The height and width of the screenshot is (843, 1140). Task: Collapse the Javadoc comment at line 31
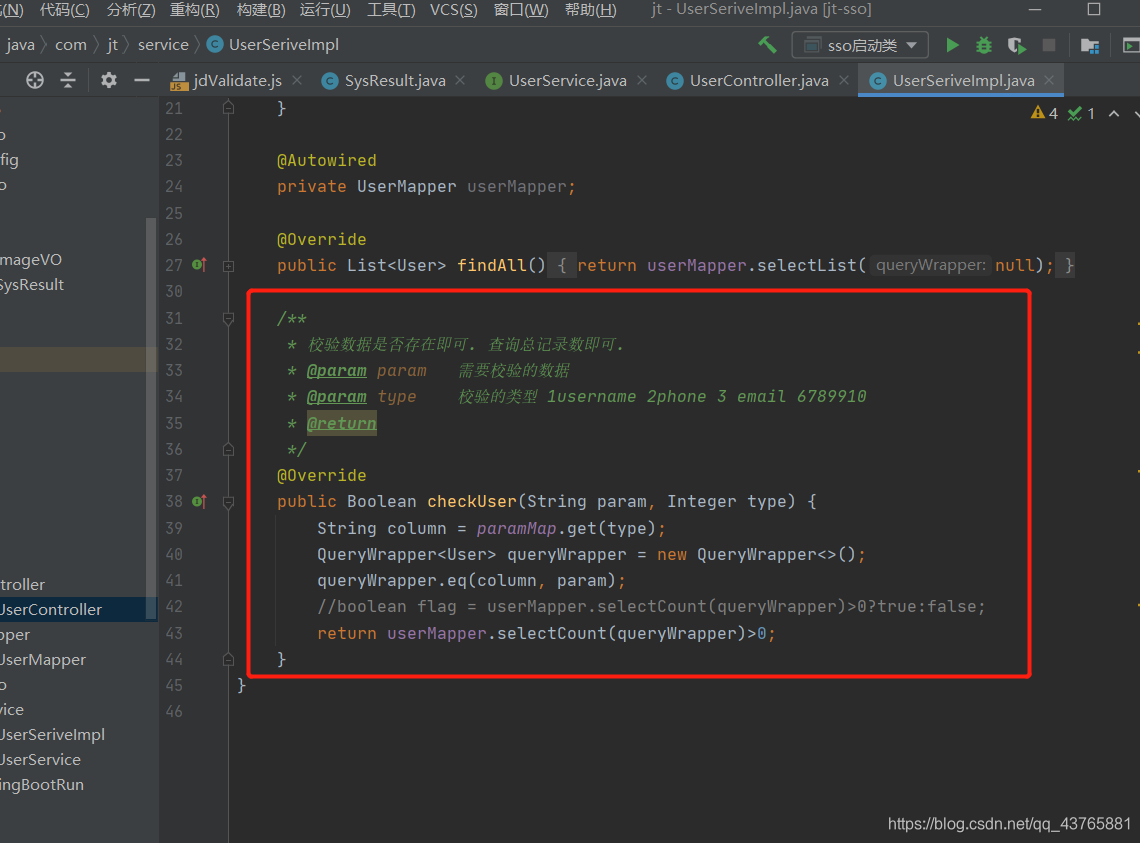(x=228, y=318)
